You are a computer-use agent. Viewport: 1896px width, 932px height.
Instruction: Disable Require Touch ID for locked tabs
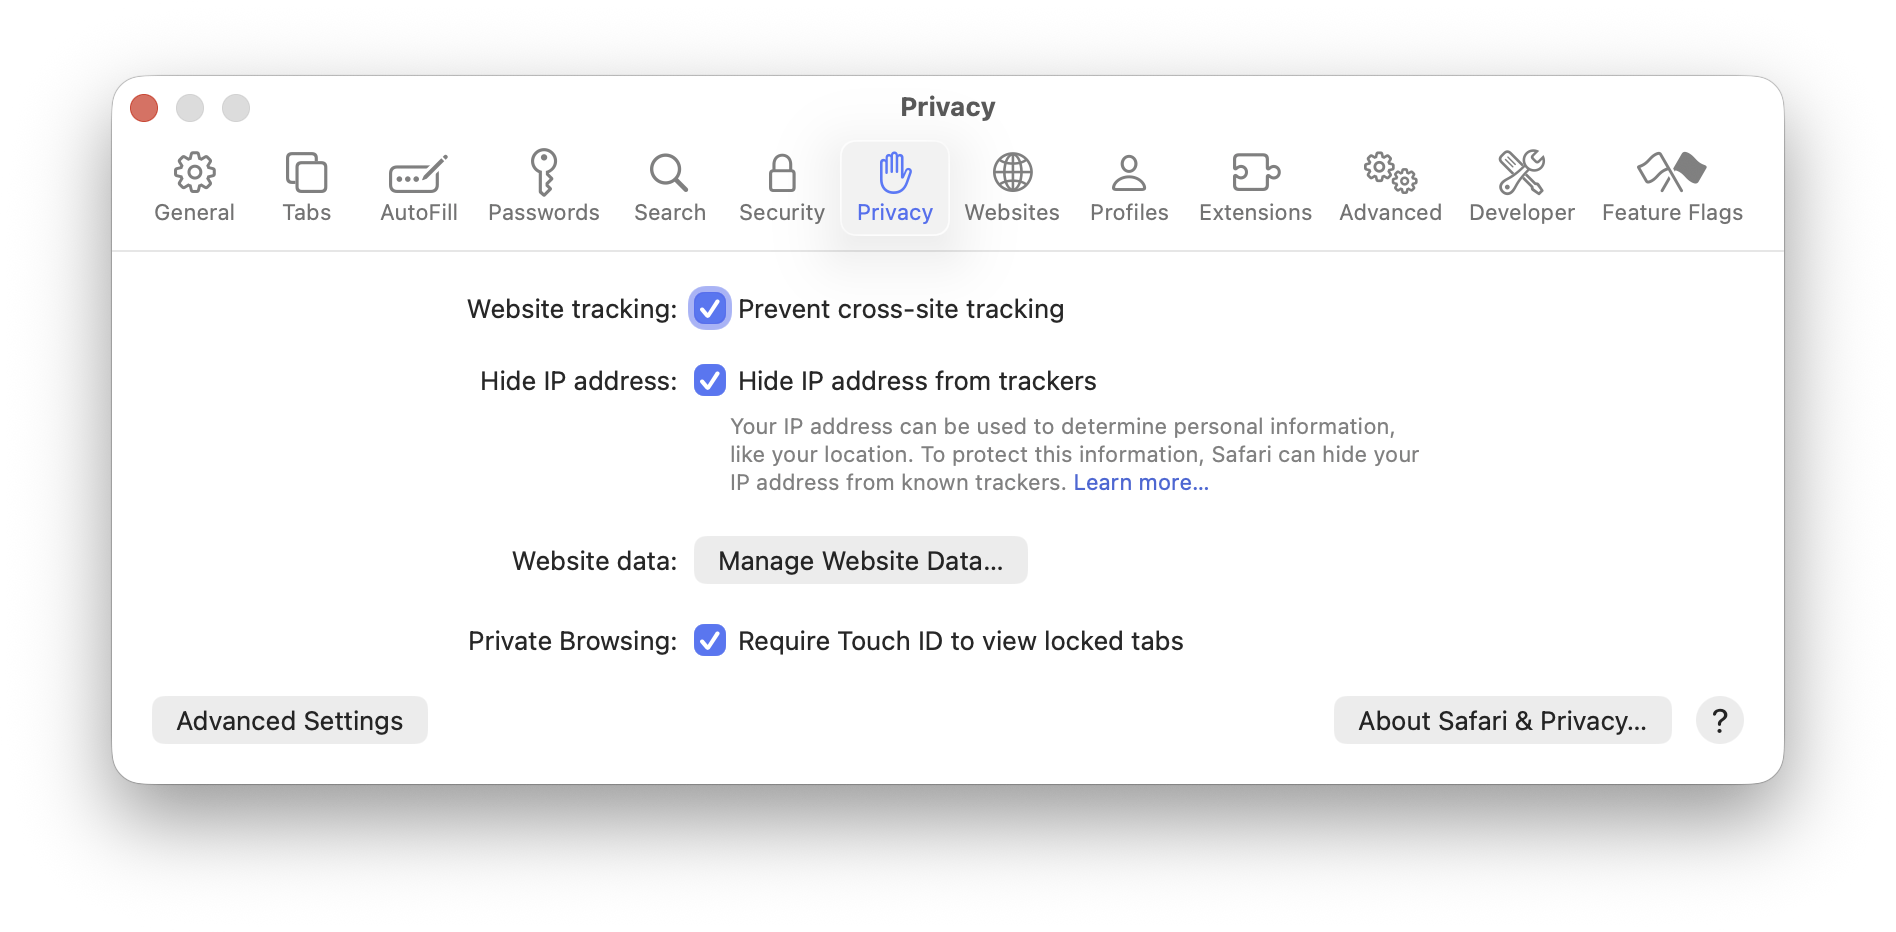(710, 641)
